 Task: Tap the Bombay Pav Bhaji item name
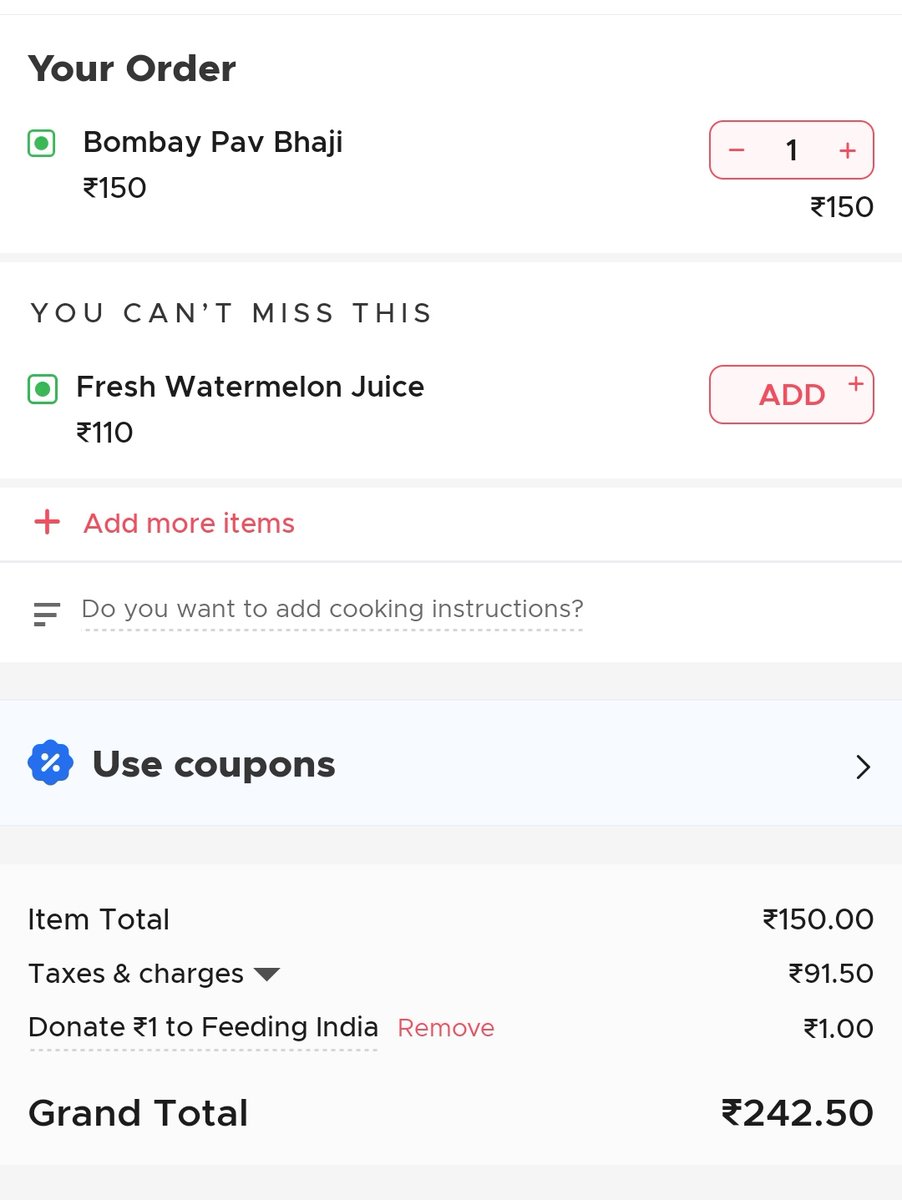coord(213,143)
